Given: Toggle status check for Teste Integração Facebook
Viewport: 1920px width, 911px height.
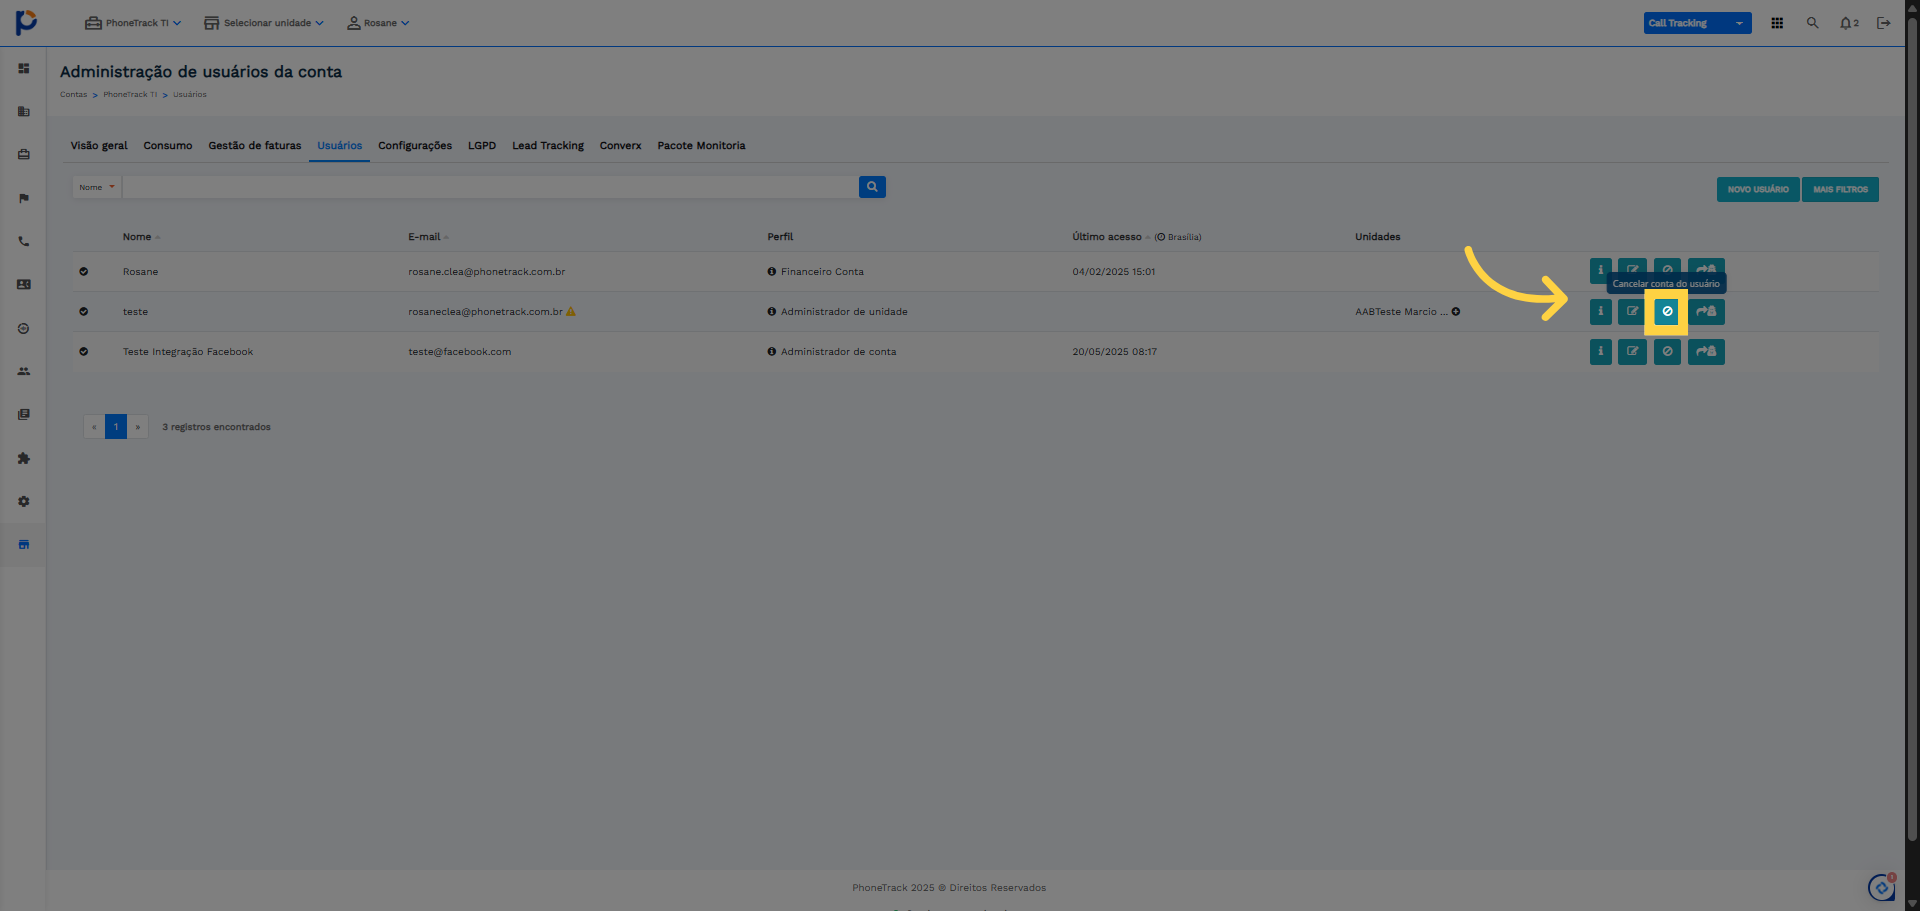Looking at the screenshot, I should 84,352.
